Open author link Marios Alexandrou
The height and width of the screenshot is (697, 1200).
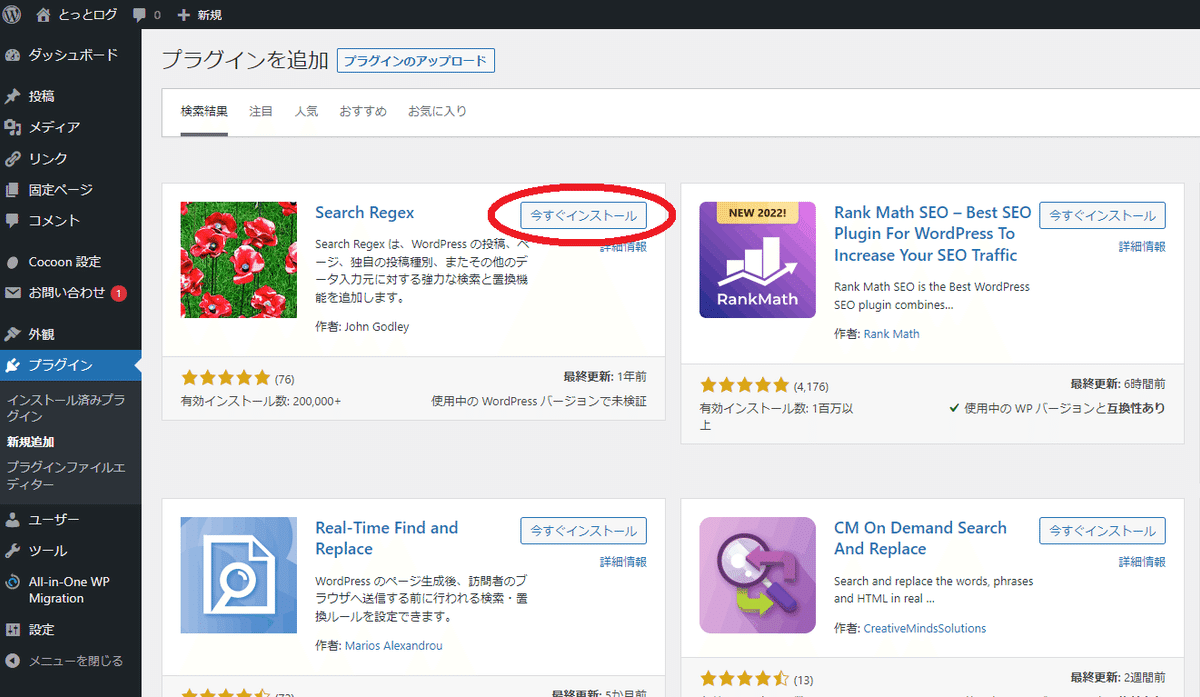(x=393, y=645)
